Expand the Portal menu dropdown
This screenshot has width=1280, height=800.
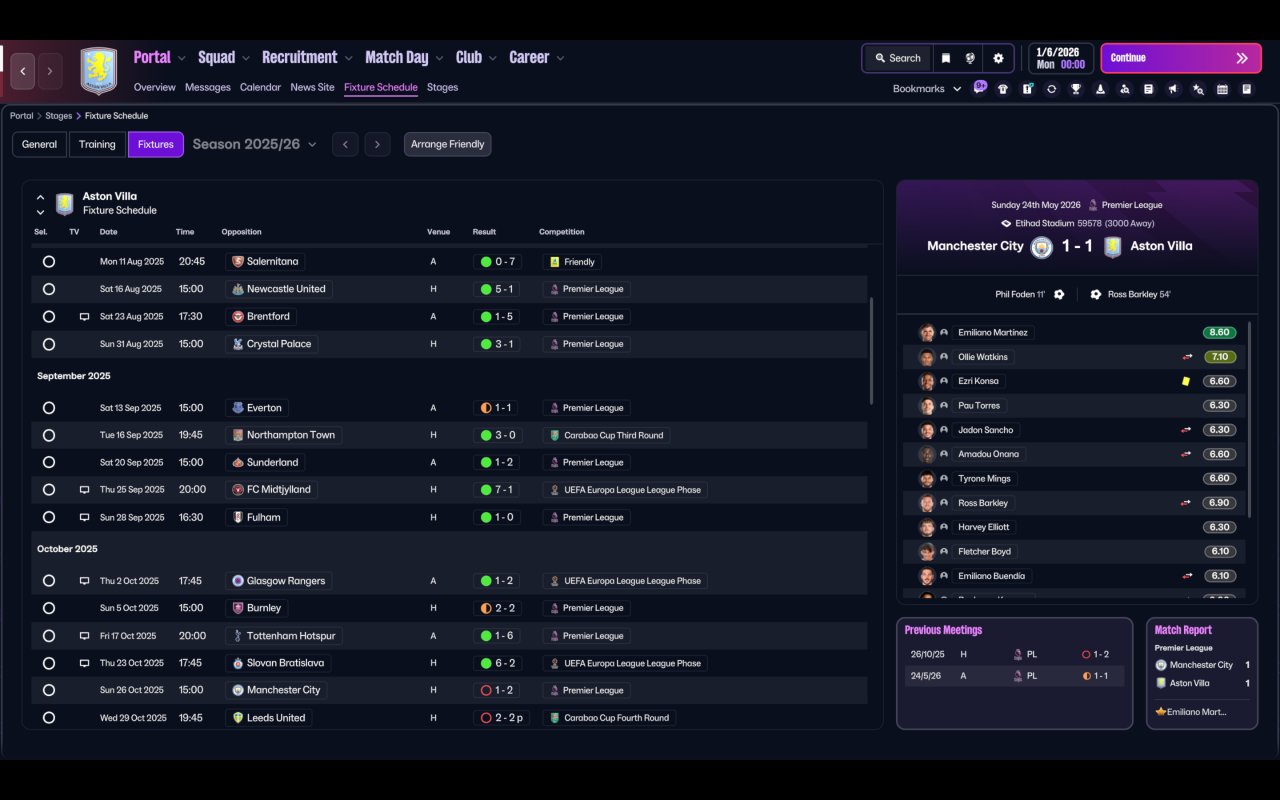[181, 59]
